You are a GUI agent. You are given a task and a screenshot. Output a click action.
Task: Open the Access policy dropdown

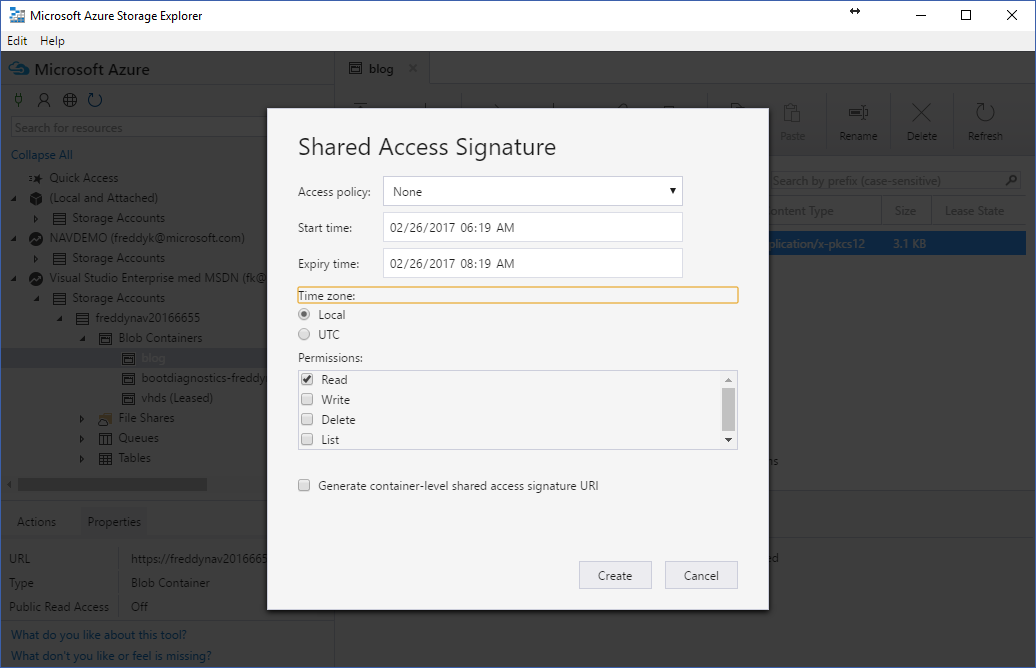(x=532, y=191)
